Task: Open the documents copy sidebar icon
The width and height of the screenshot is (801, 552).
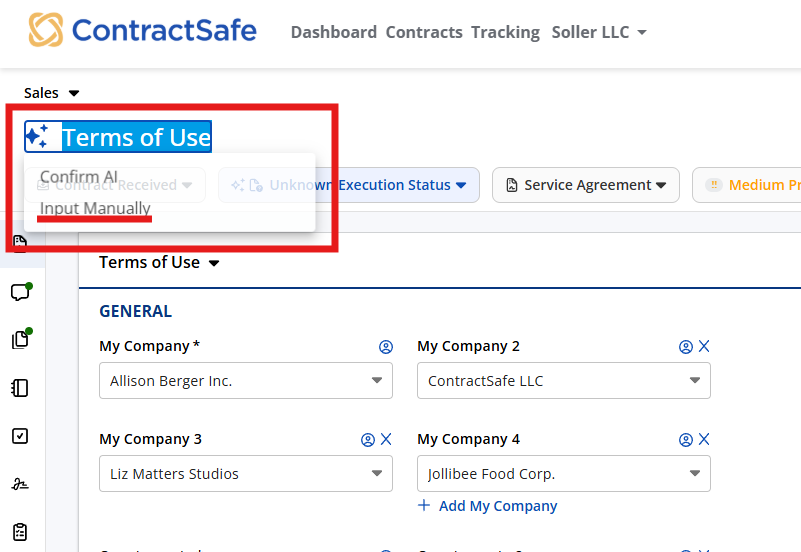Action: click(x=20, y=339)
